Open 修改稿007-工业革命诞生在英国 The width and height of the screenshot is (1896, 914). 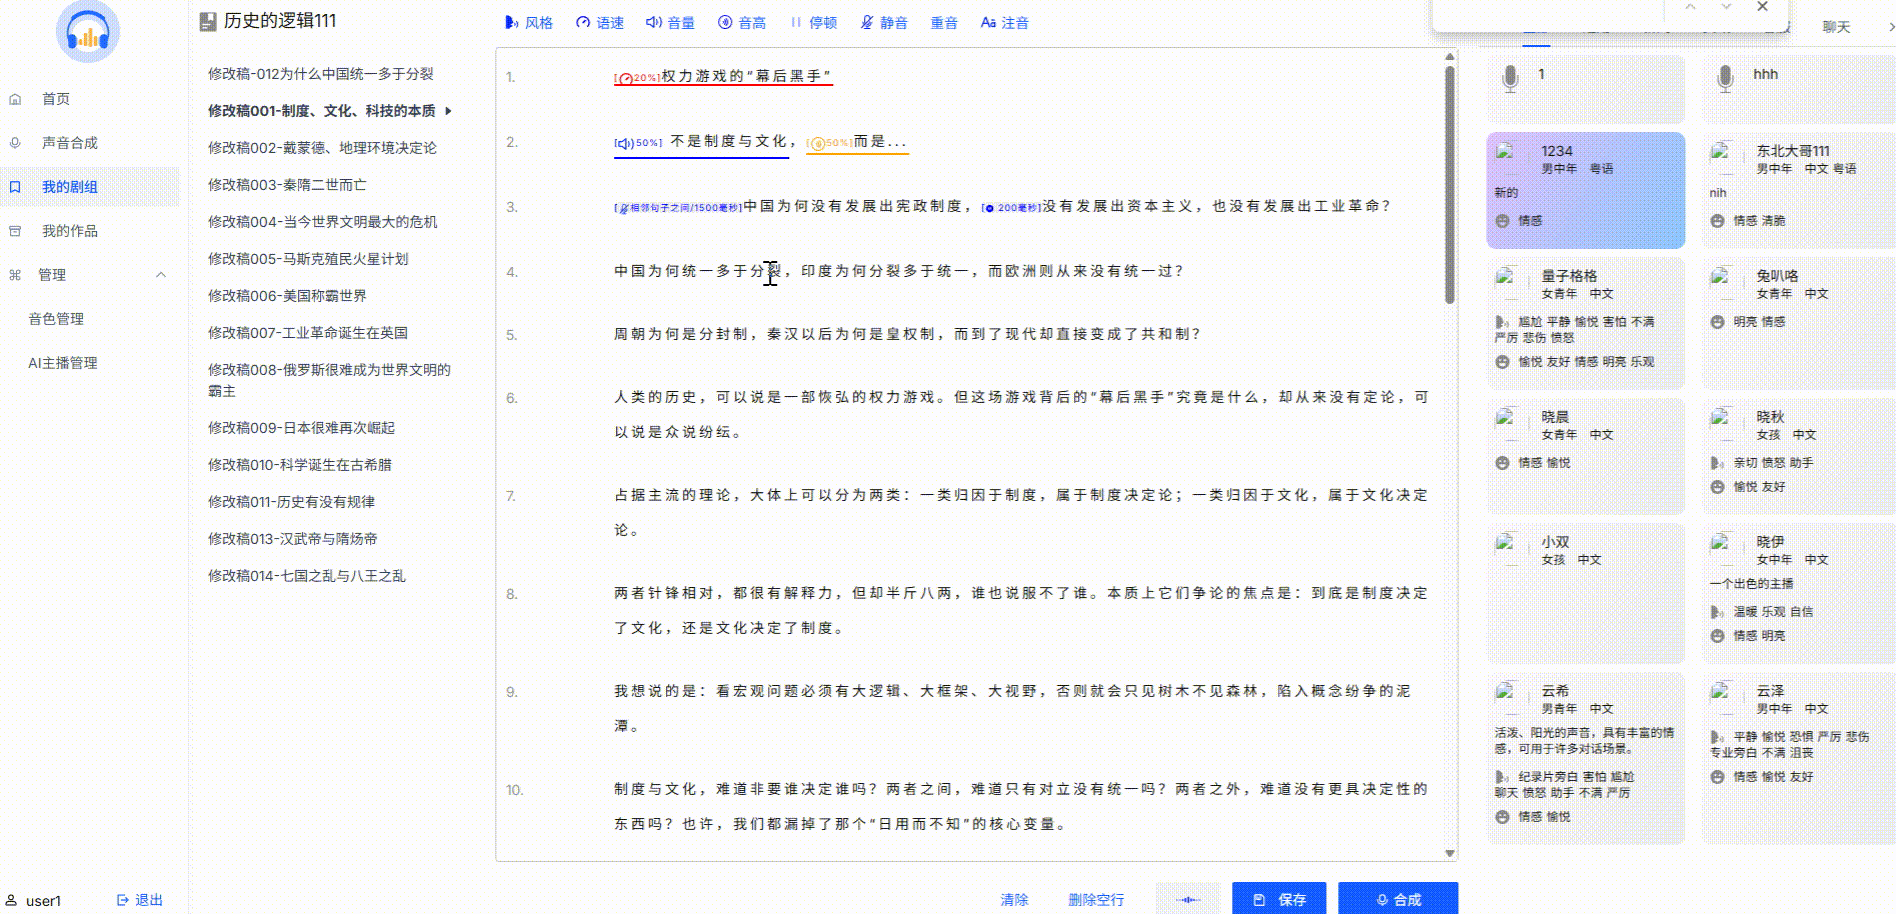pyautogui.click(x=308, y=333)
